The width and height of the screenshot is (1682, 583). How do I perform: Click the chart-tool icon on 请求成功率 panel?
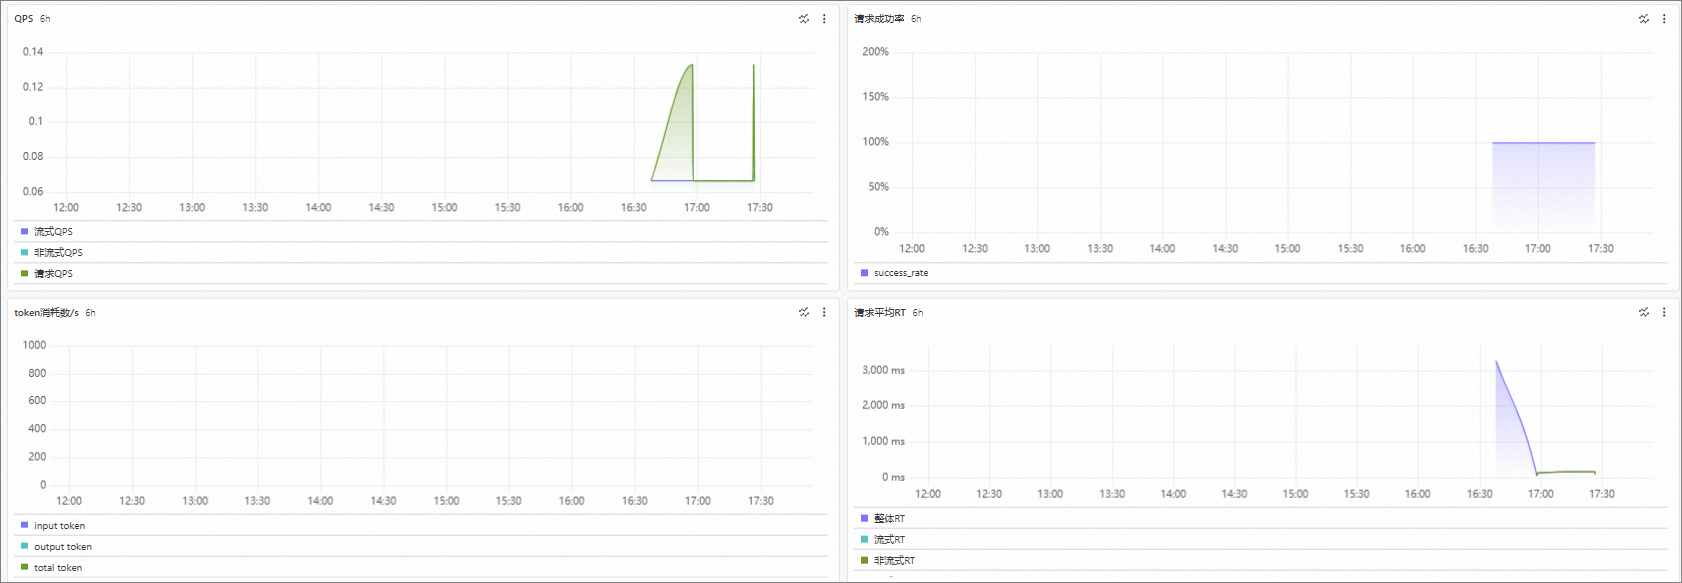(x=1644, y=19)
